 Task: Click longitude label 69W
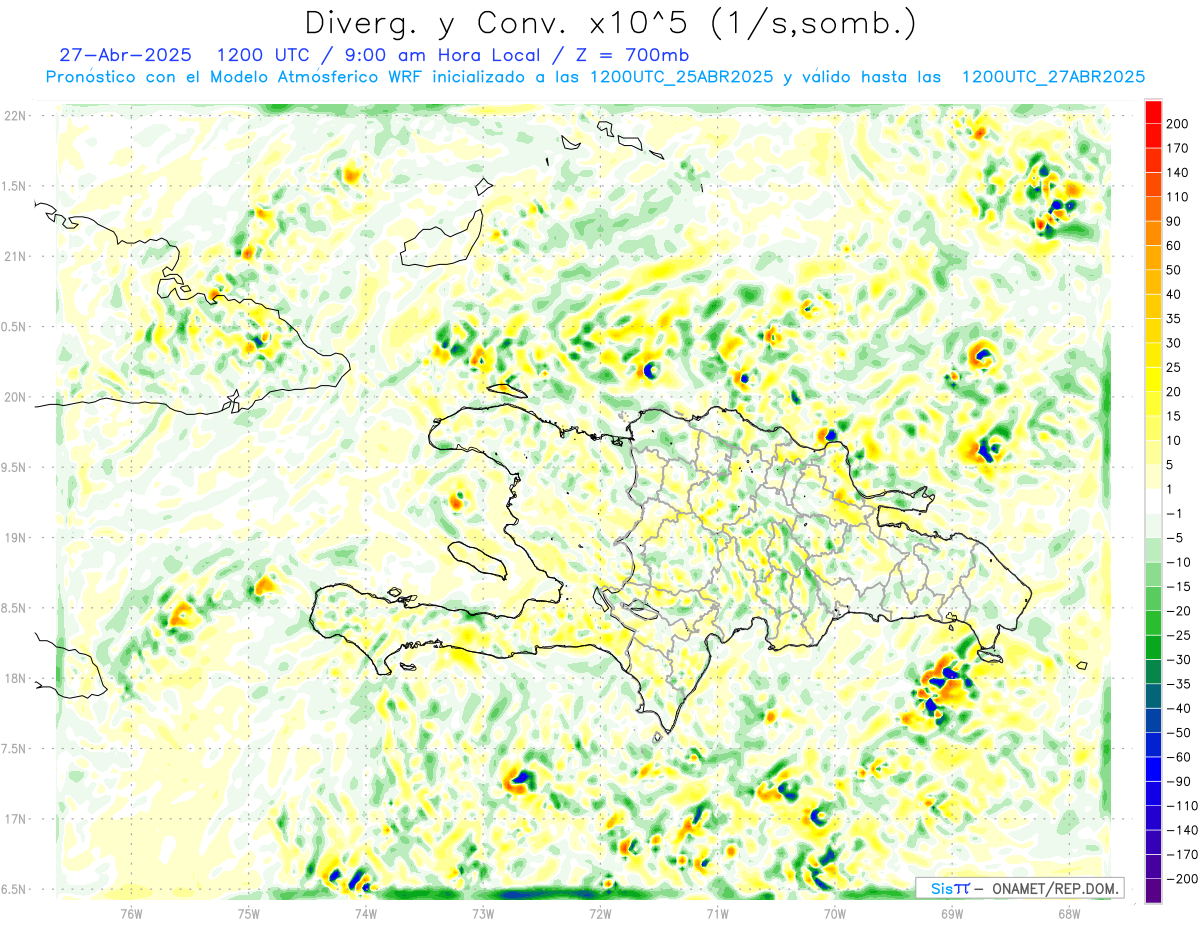pyautogui.click(x=952, y=912)
